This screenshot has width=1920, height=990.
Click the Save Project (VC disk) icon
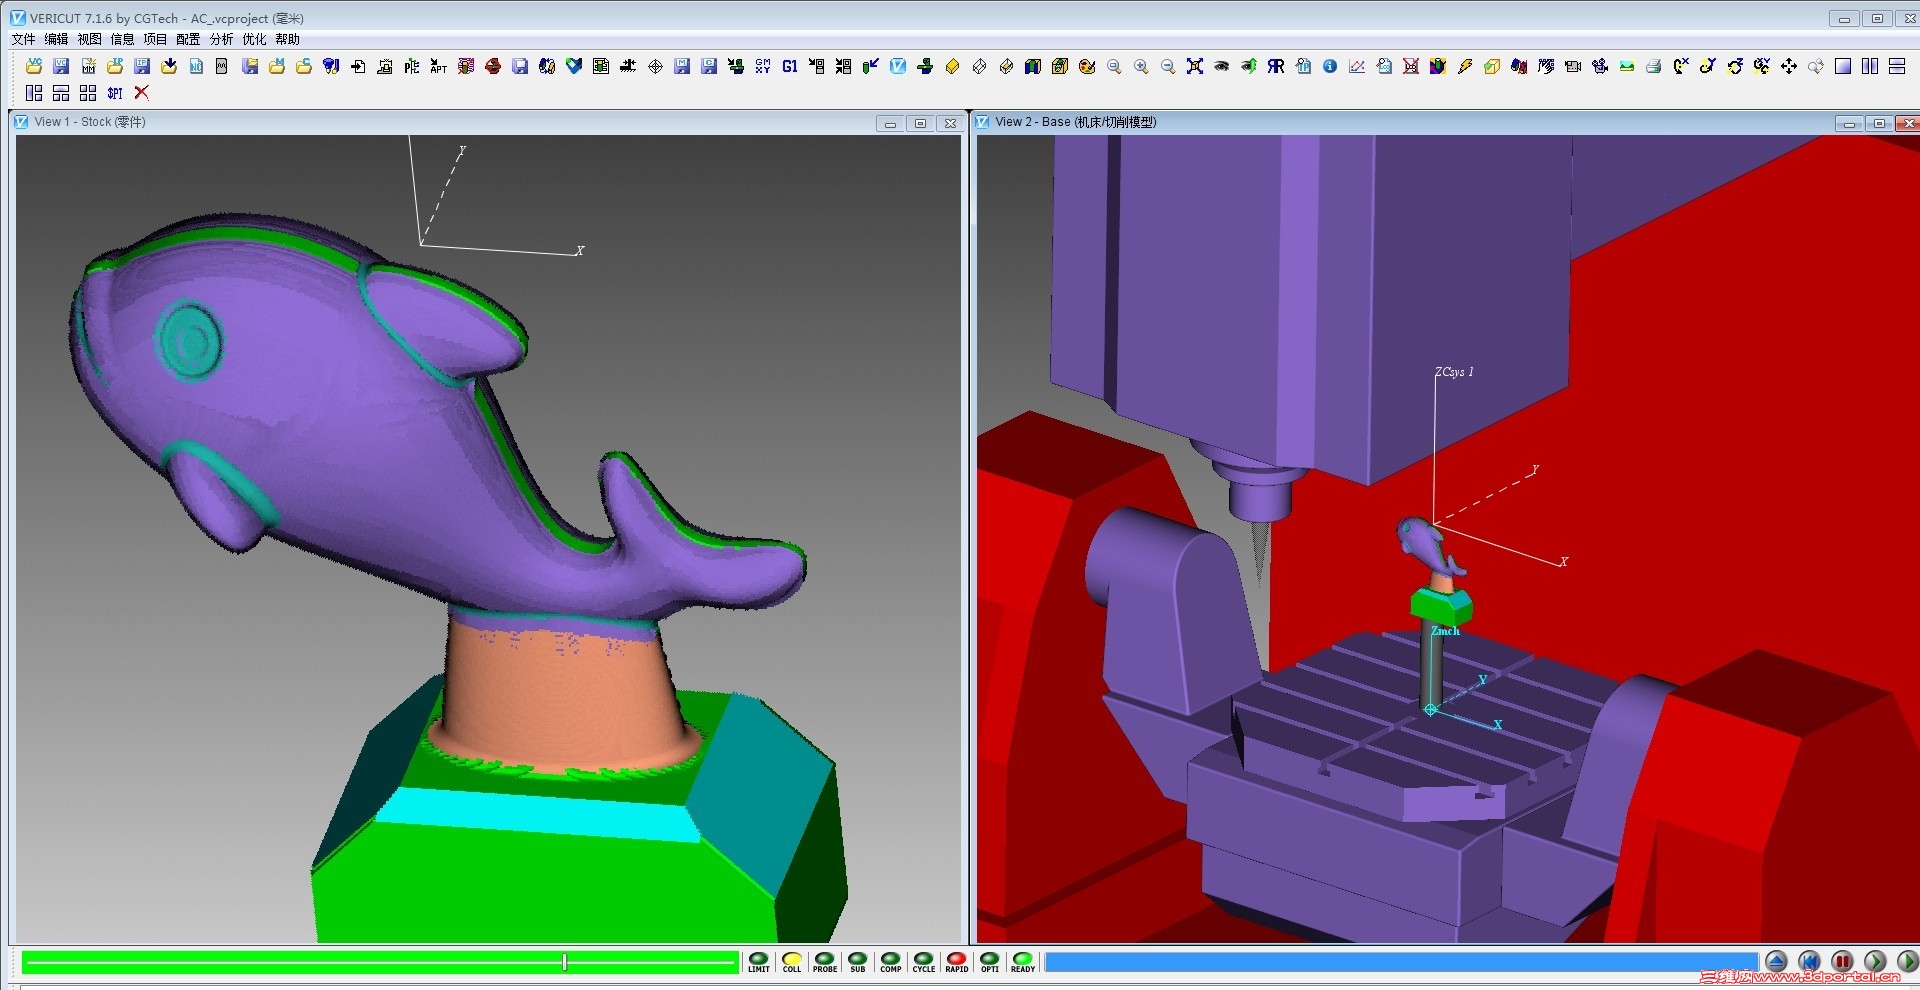pyautogui.click(x=61, y=66)
